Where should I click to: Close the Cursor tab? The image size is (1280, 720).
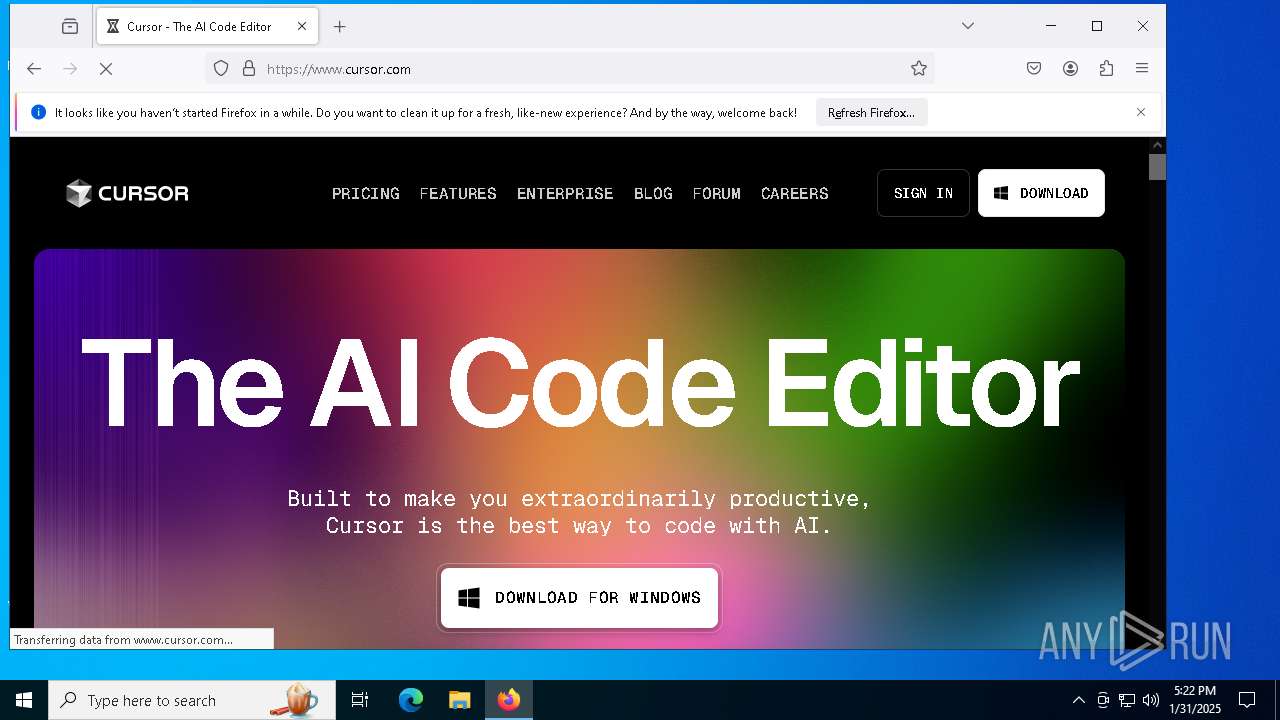tap(302, 27)
